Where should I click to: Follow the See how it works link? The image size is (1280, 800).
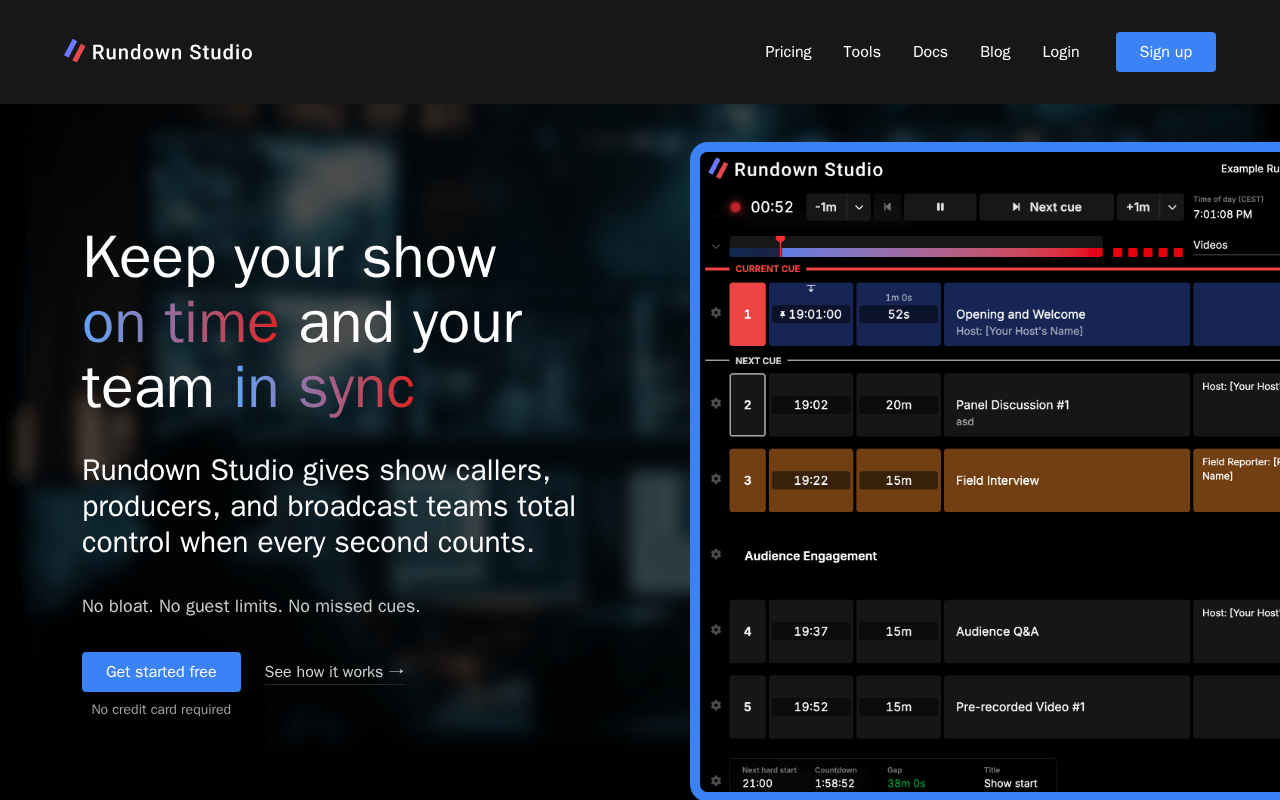tap(334, 672)
